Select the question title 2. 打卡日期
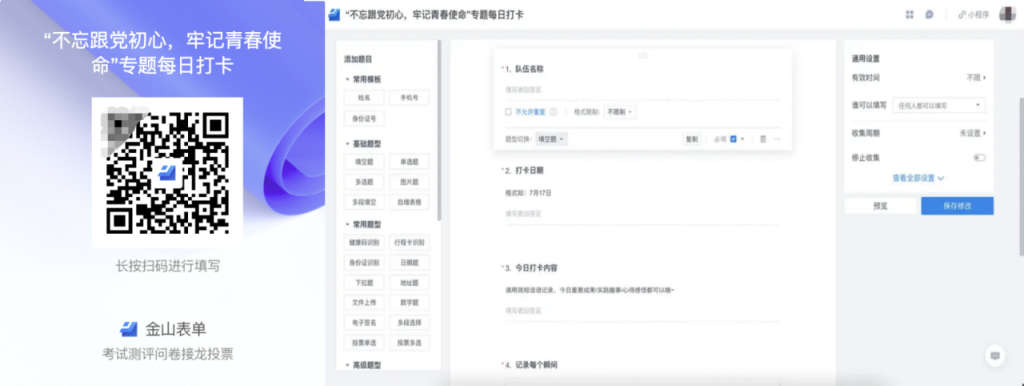1024x386 pixels. click(x=524, y=170)
